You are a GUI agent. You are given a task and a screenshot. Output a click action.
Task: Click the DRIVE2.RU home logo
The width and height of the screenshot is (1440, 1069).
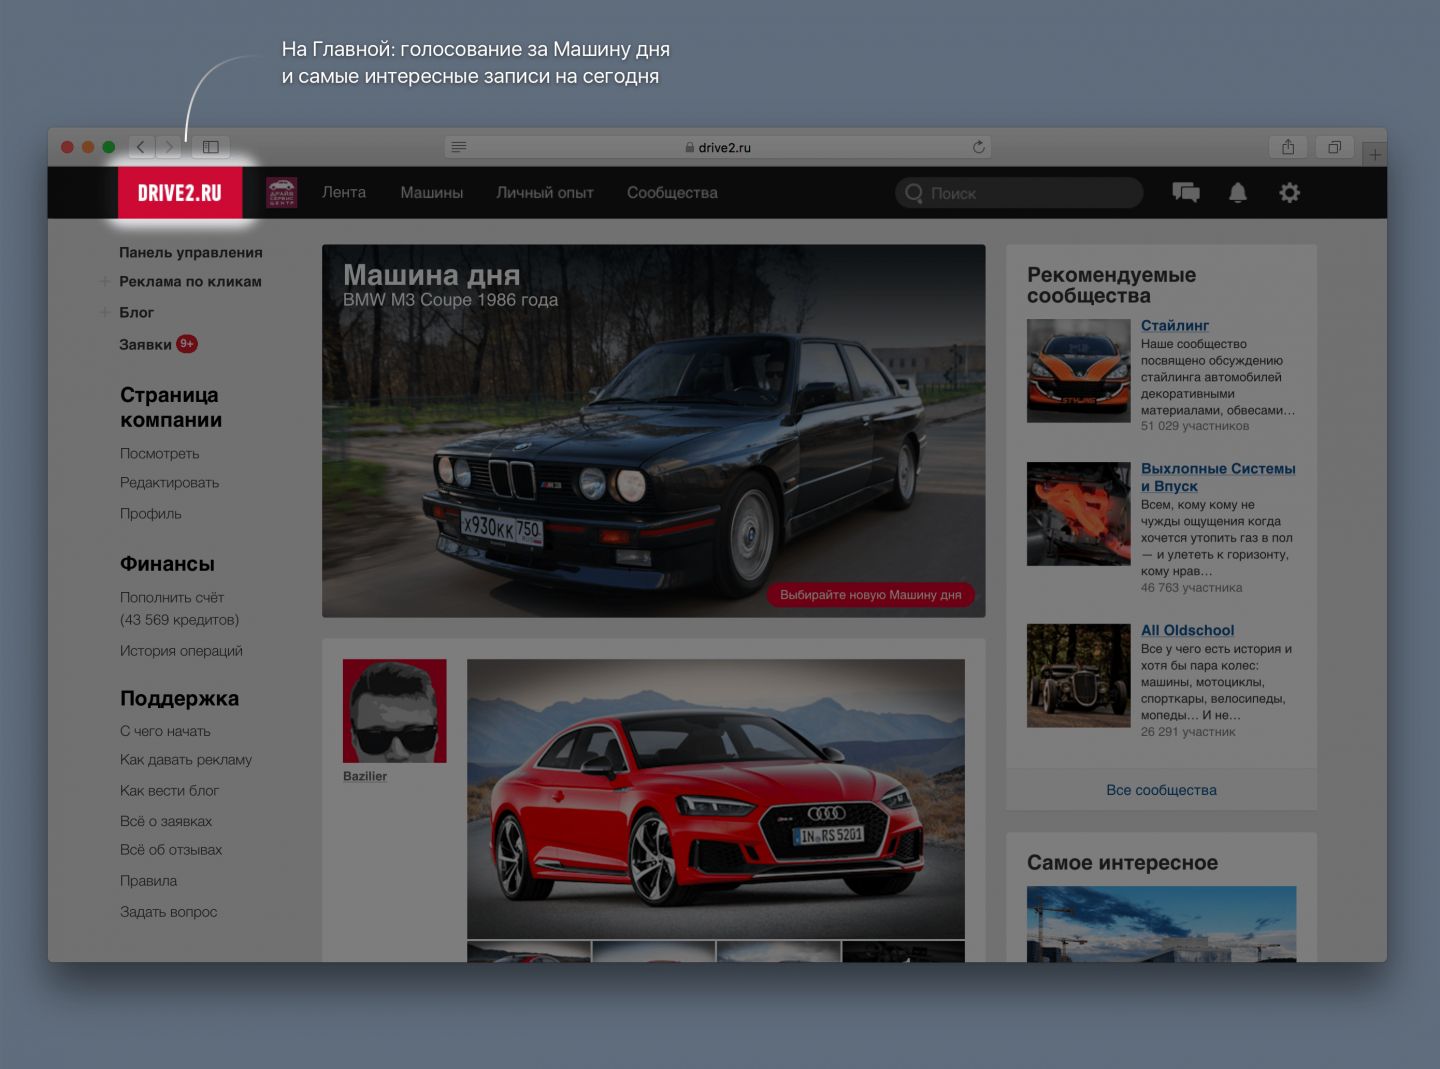tap(180, 193)
